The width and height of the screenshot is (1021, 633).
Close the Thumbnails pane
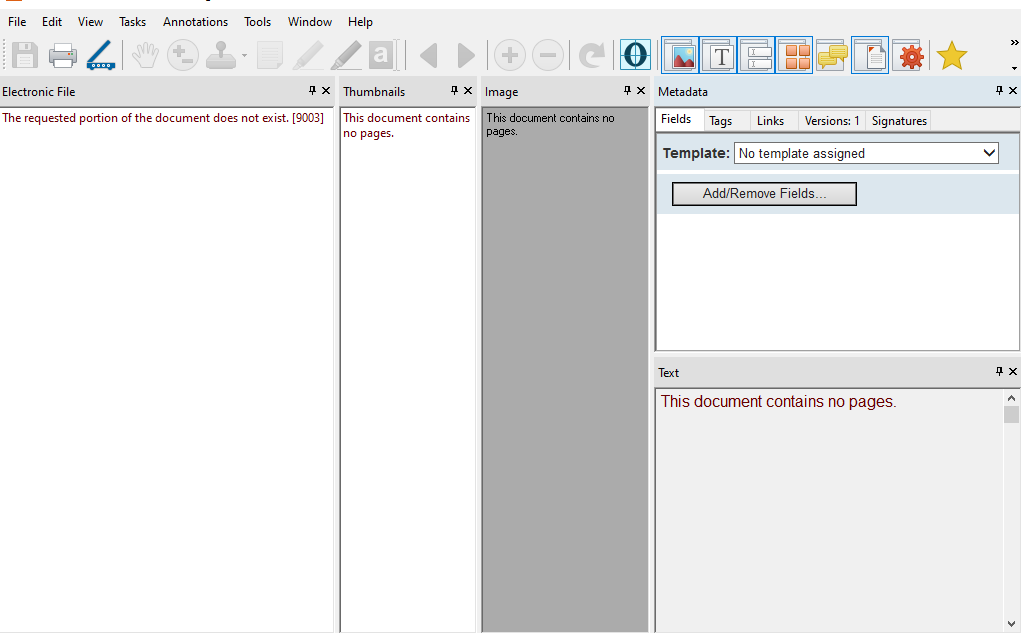coord(468,91)
